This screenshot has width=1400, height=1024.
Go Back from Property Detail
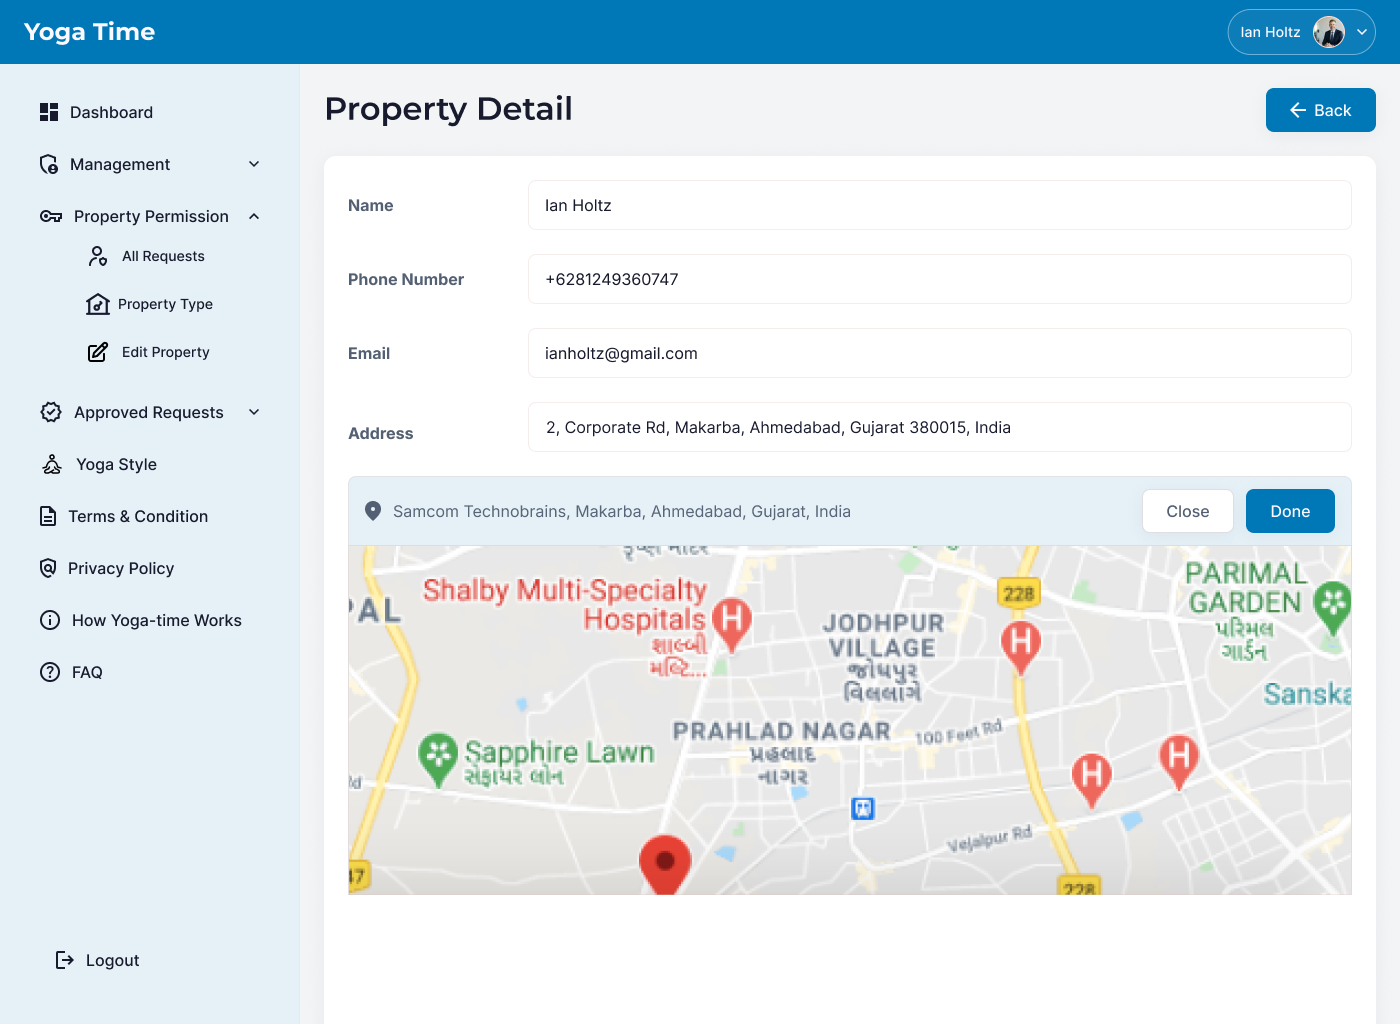pos(1320,110)
